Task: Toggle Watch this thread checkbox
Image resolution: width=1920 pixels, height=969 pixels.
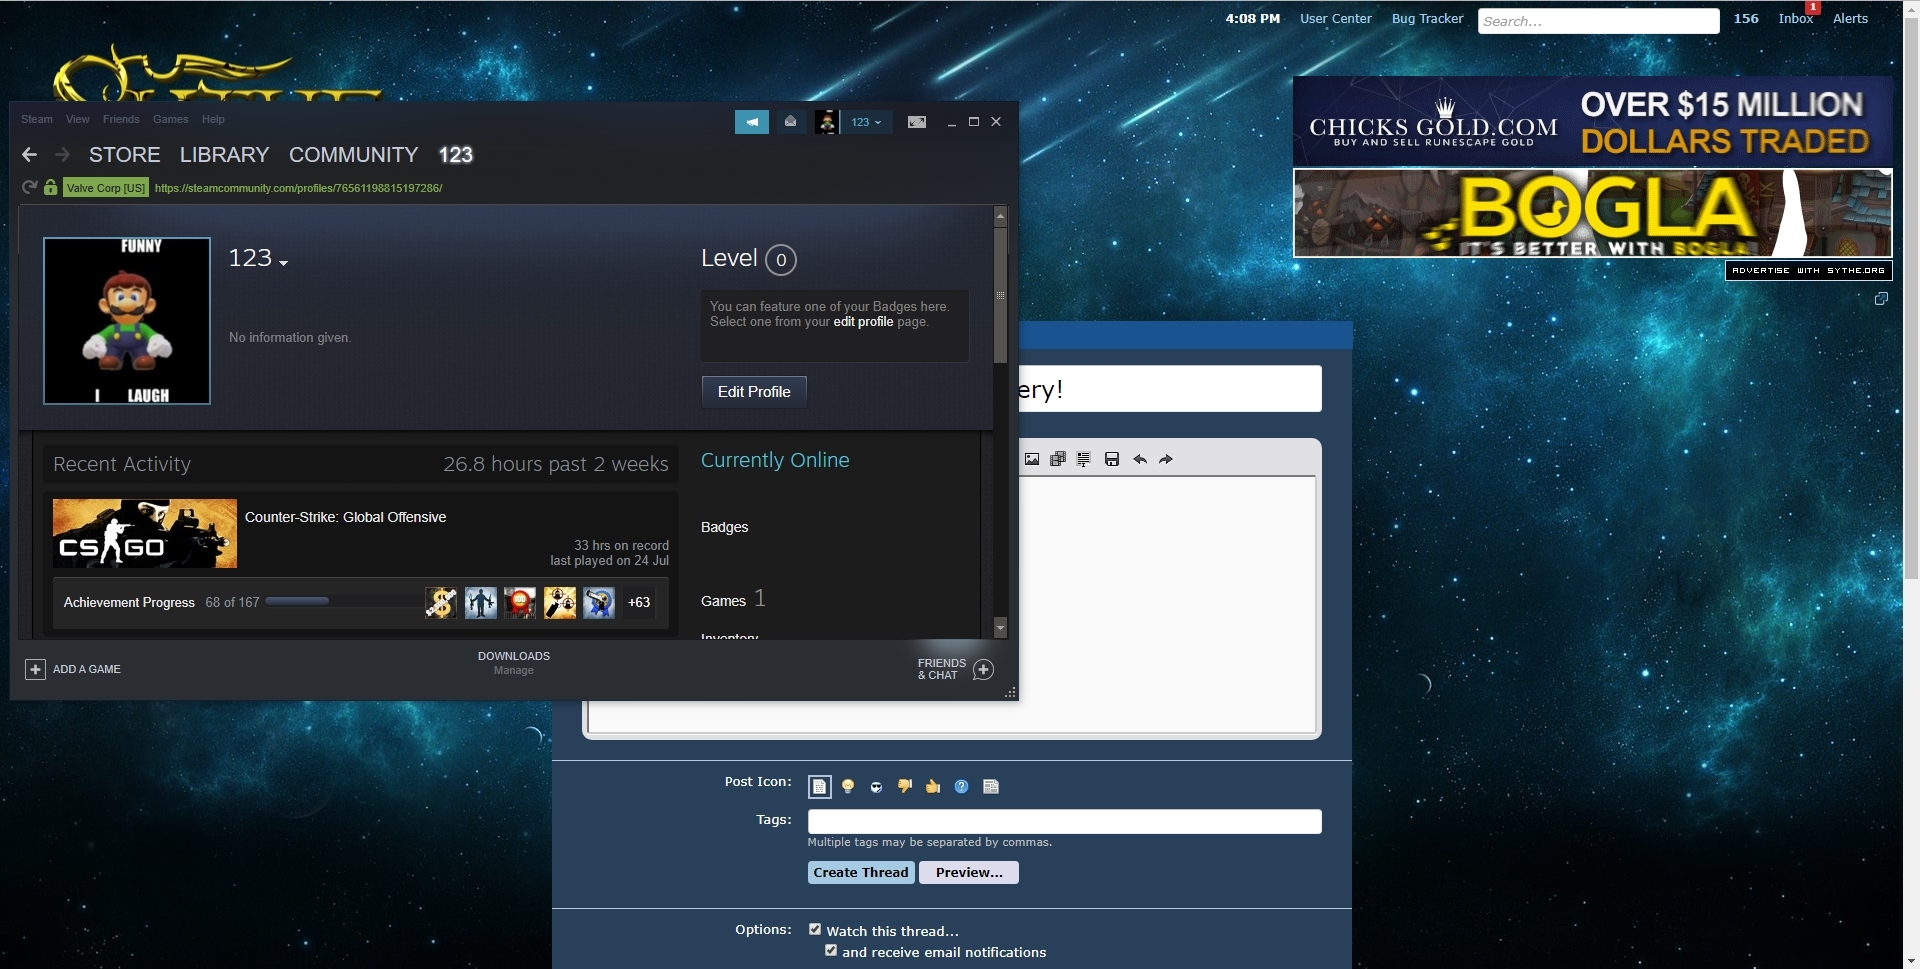Action: pos(815,929)
